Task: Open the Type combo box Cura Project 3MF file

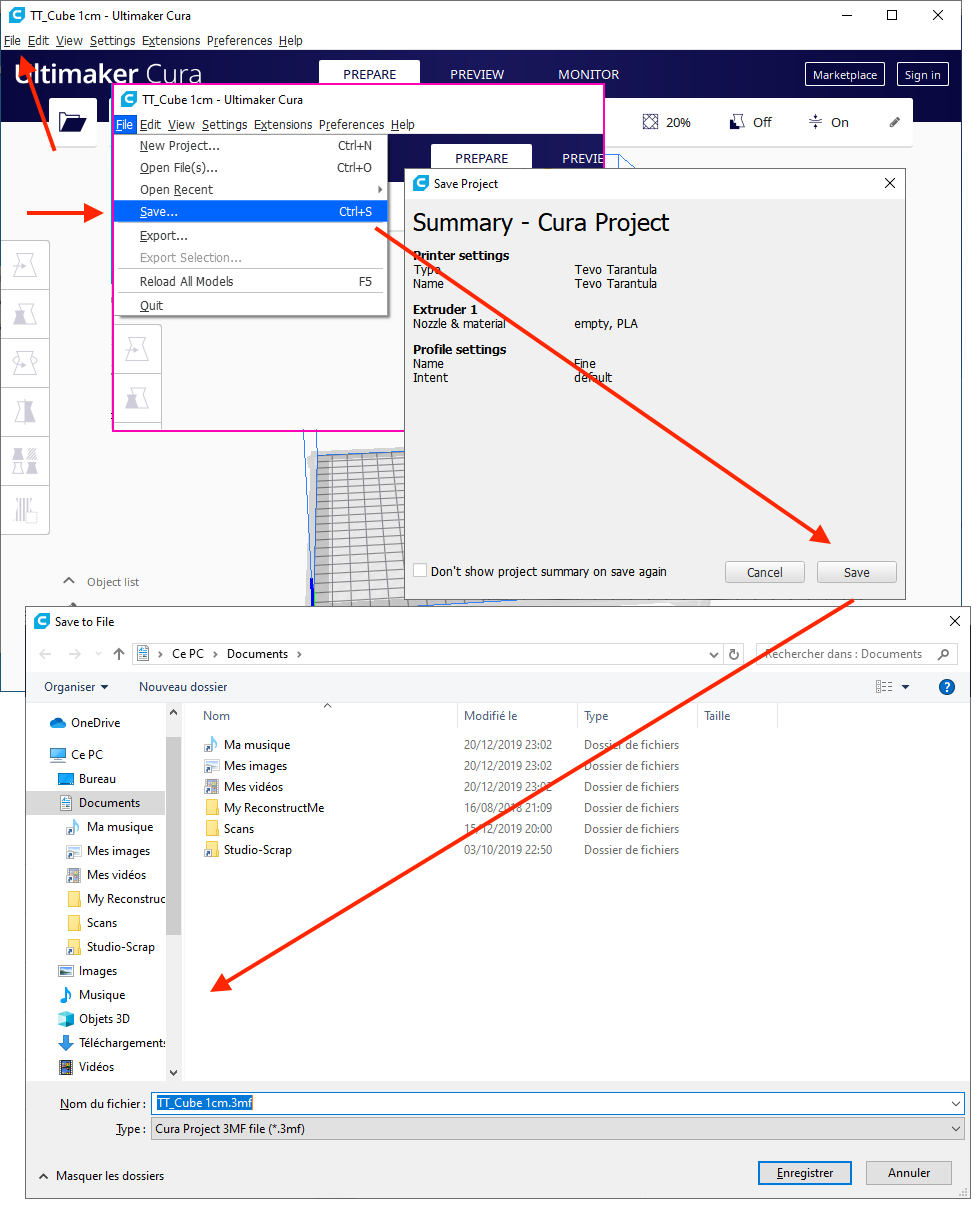Action: point(558,1128)
